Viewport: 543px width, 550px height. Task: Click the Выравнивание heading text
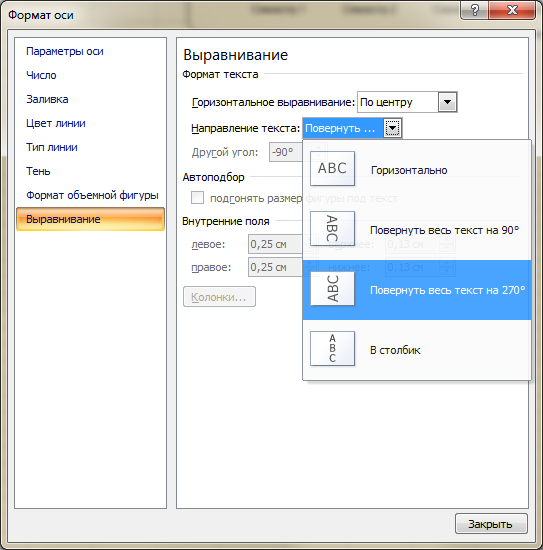[235, 55]
